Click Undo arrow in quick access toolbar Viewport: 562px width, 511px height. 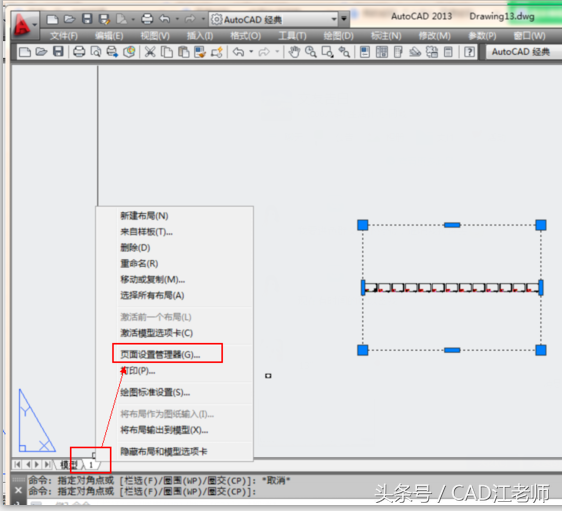(165, 19)
